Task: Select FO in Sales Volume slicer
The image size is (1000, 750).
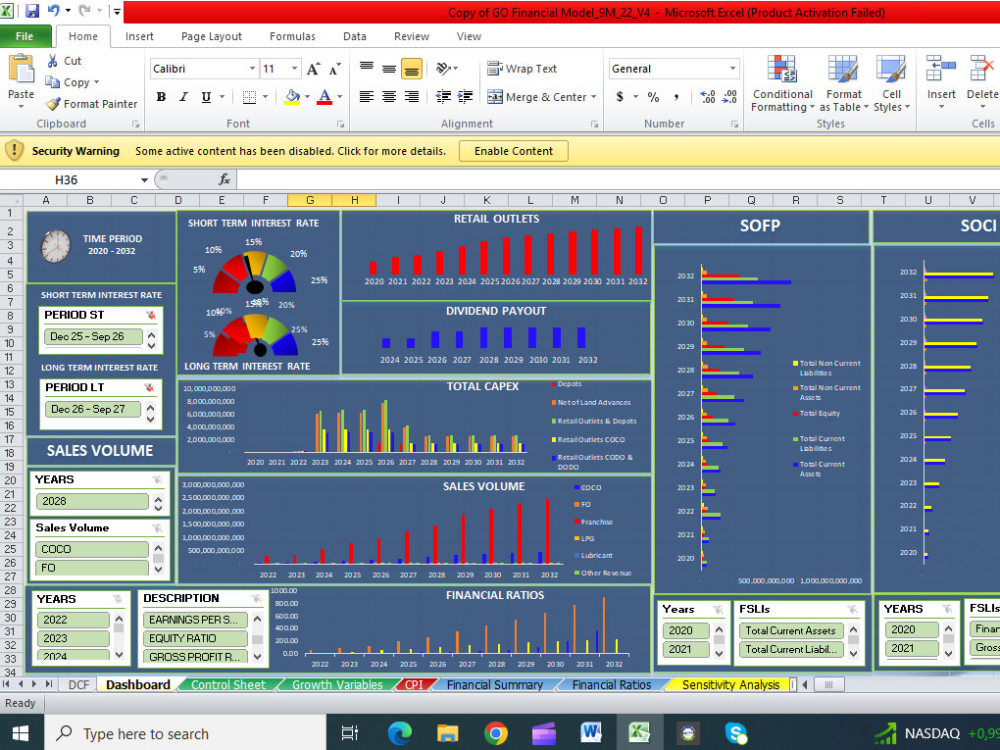Action: click(x=92, y=568)
